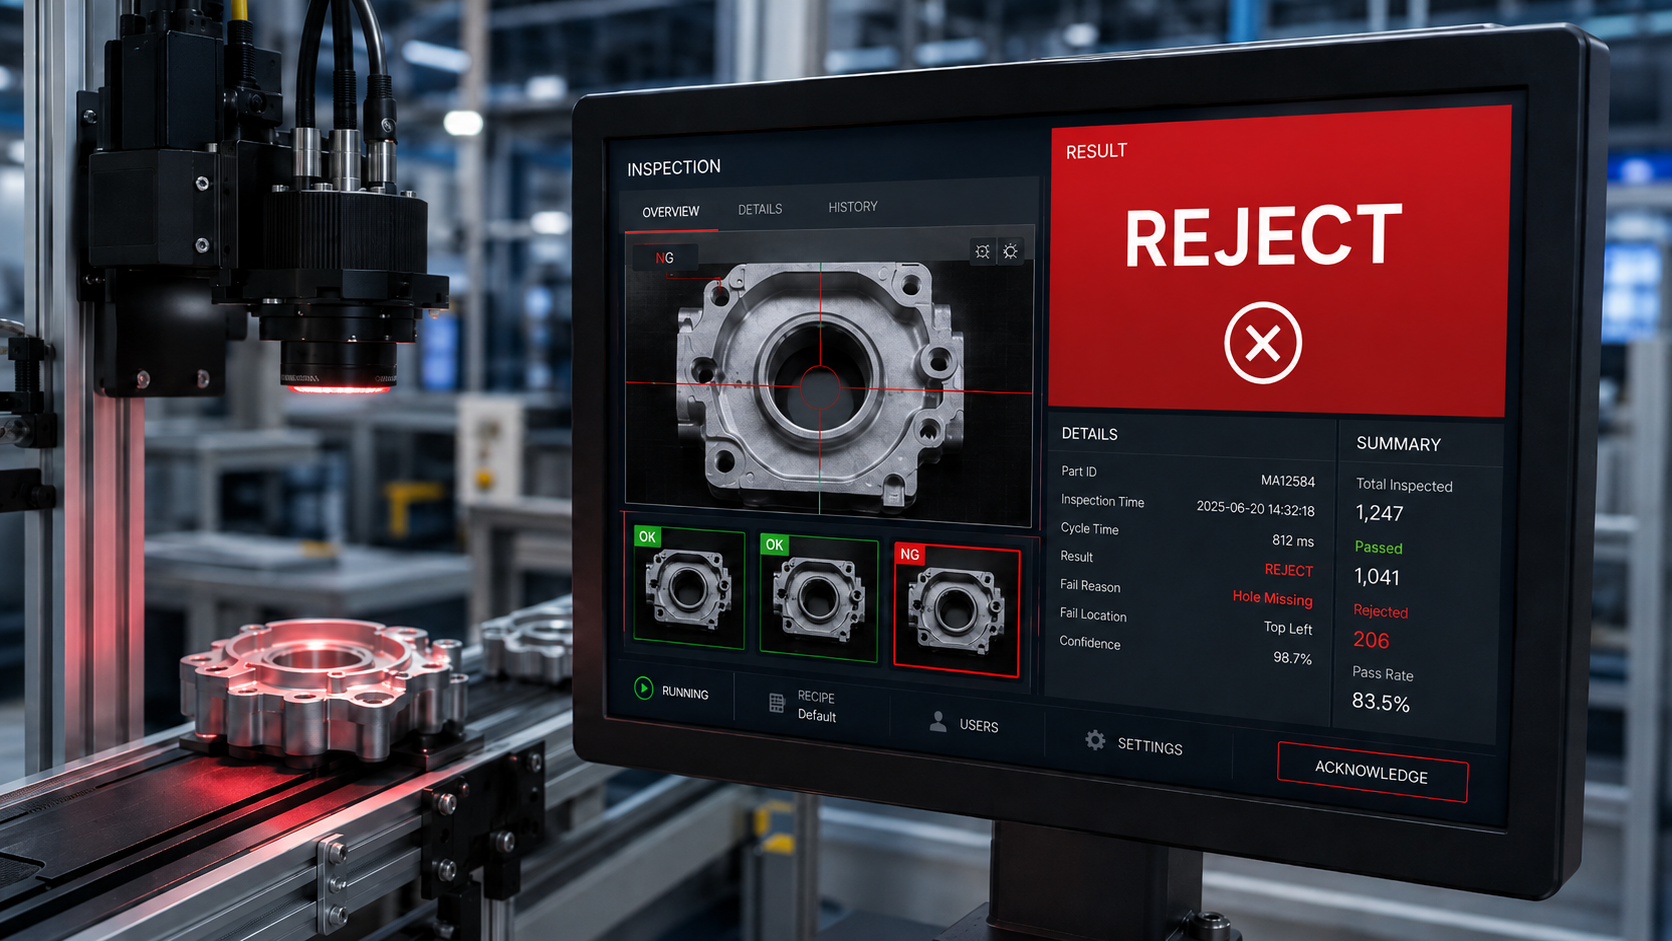Click the NG badge on the main image
1672x941 pixels.
(665, 258)
